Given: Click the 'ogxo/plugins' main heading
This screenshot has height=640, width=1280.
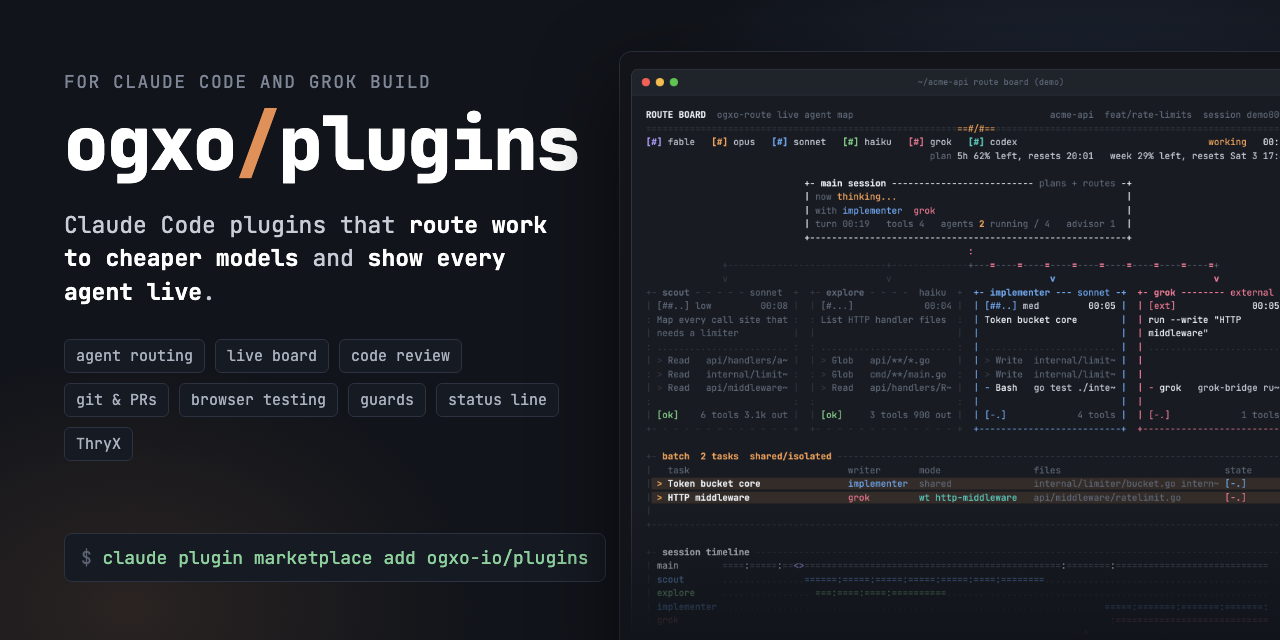Looking at the screenshot, I should (322, 146).
